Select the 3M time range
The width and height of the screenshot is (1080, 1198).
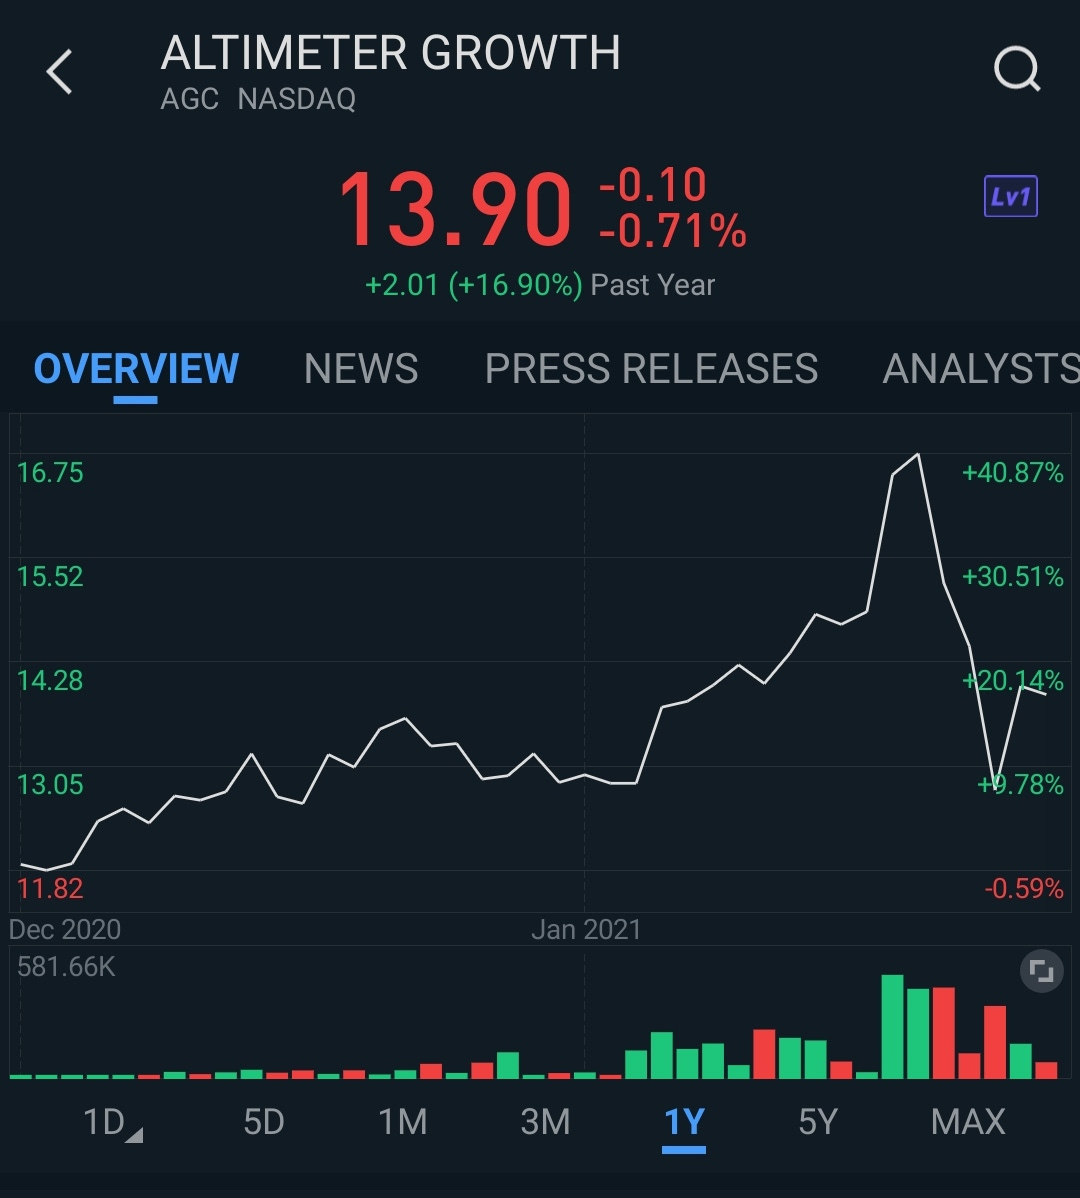[x=545, y=1122]
